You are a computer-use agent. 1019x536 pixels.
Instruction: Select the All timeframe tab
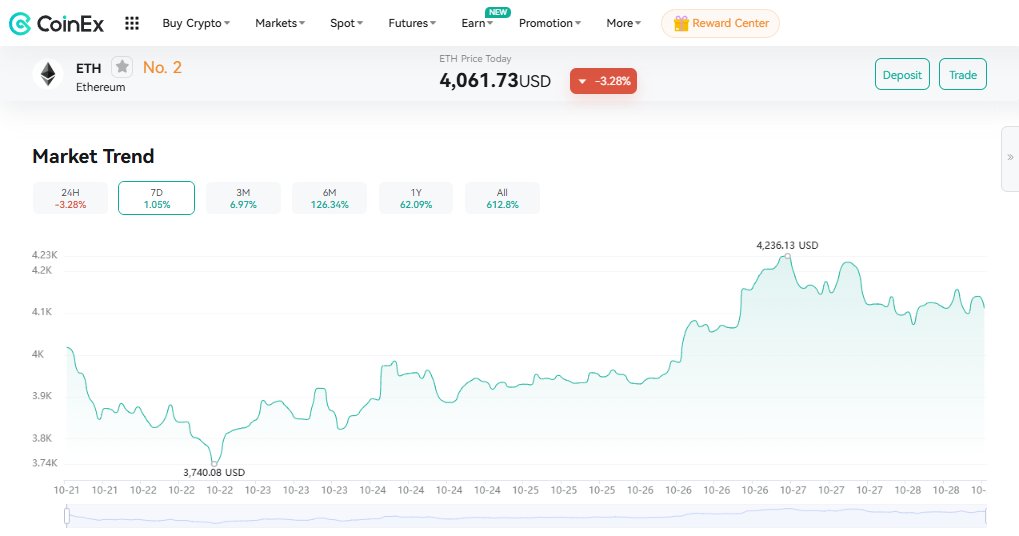pos(502,198)
